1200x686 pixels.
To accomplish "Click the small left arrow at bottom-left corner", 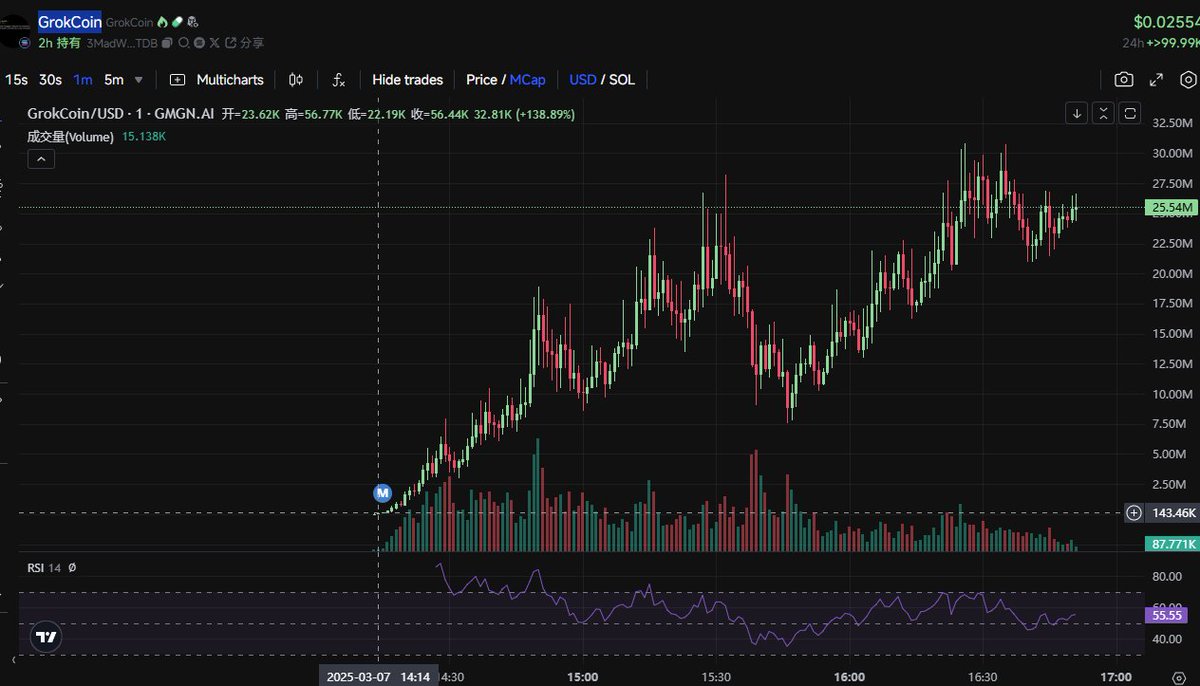I will tap(14, 660).
